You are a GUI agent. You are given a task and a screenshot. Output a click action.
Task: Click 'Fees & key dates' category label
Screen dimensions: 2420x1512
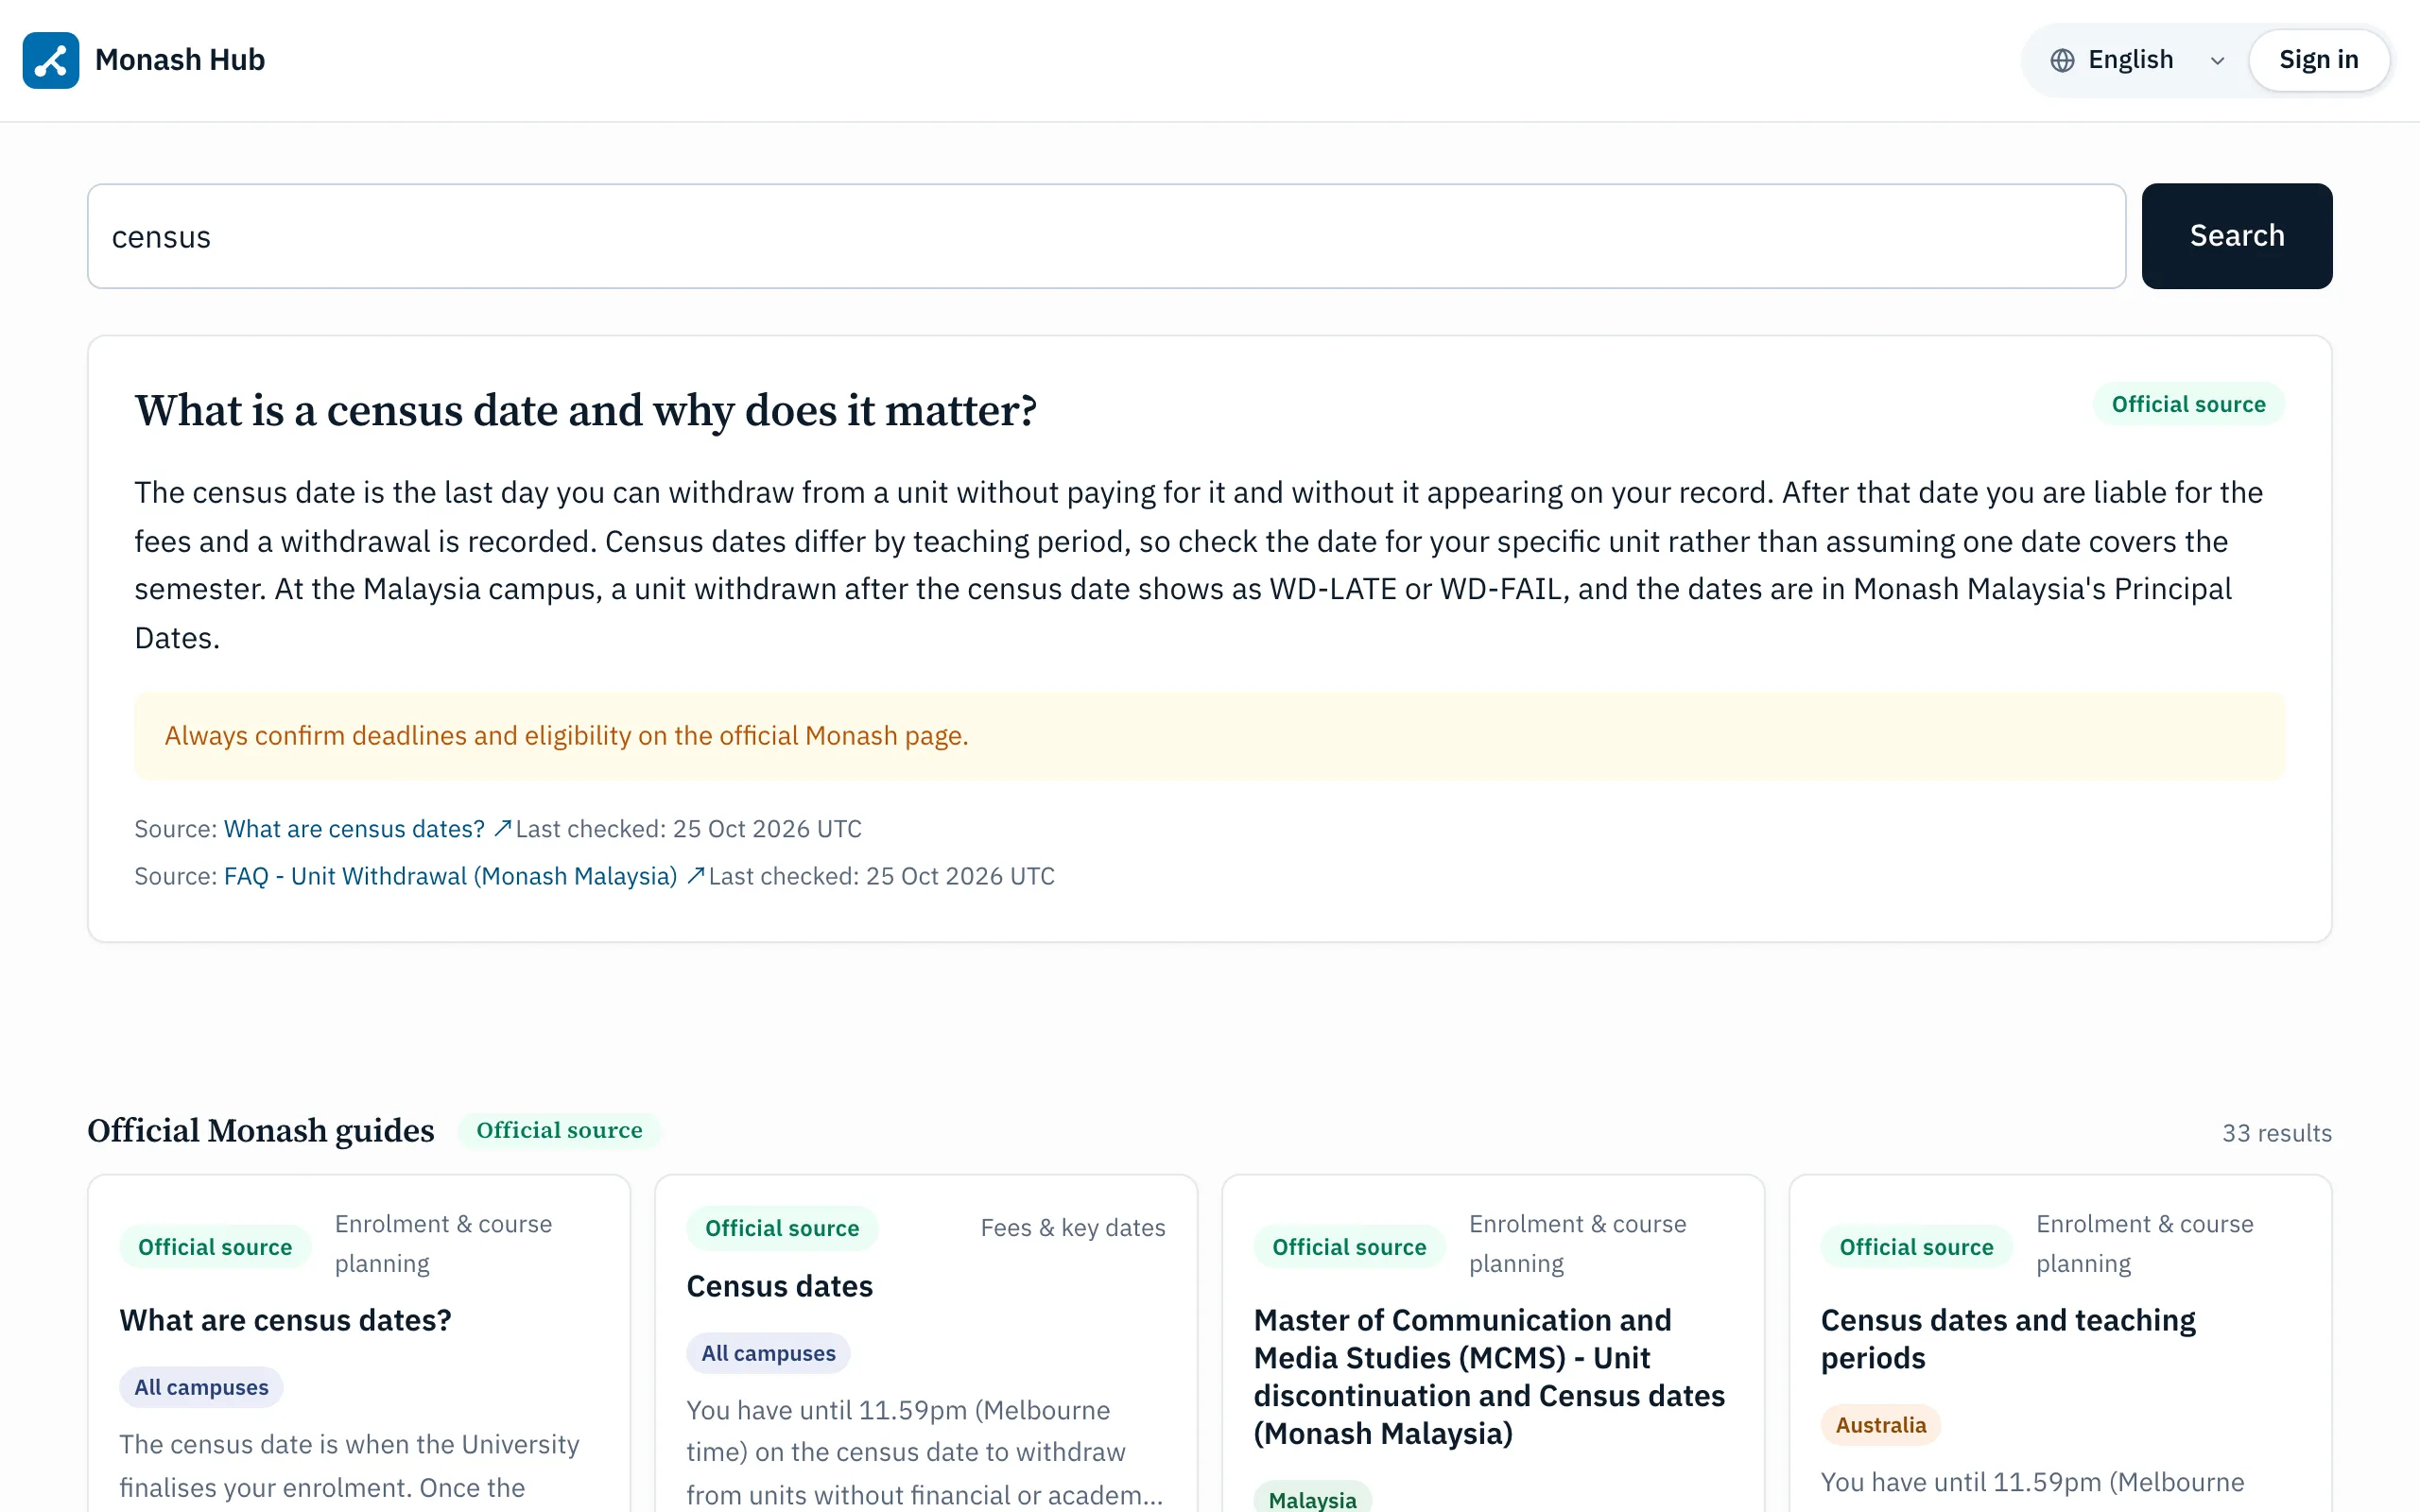[x=1073, y=1228]
